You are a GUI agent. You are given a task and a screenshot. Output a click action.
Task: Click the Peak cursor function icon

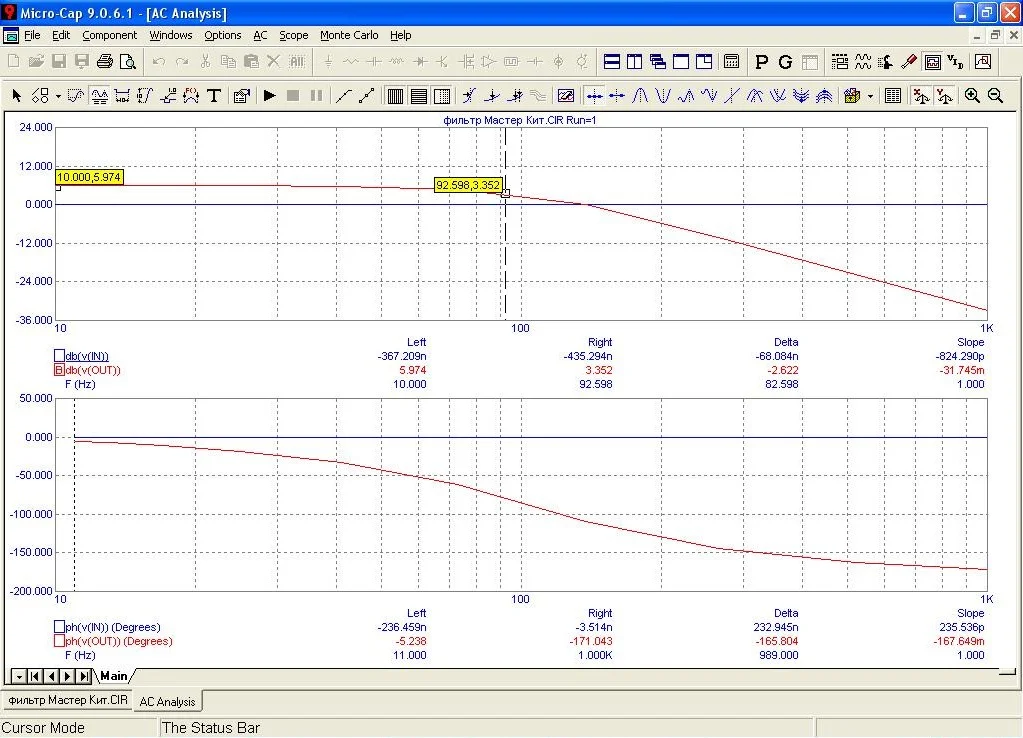tap(640, 96)
